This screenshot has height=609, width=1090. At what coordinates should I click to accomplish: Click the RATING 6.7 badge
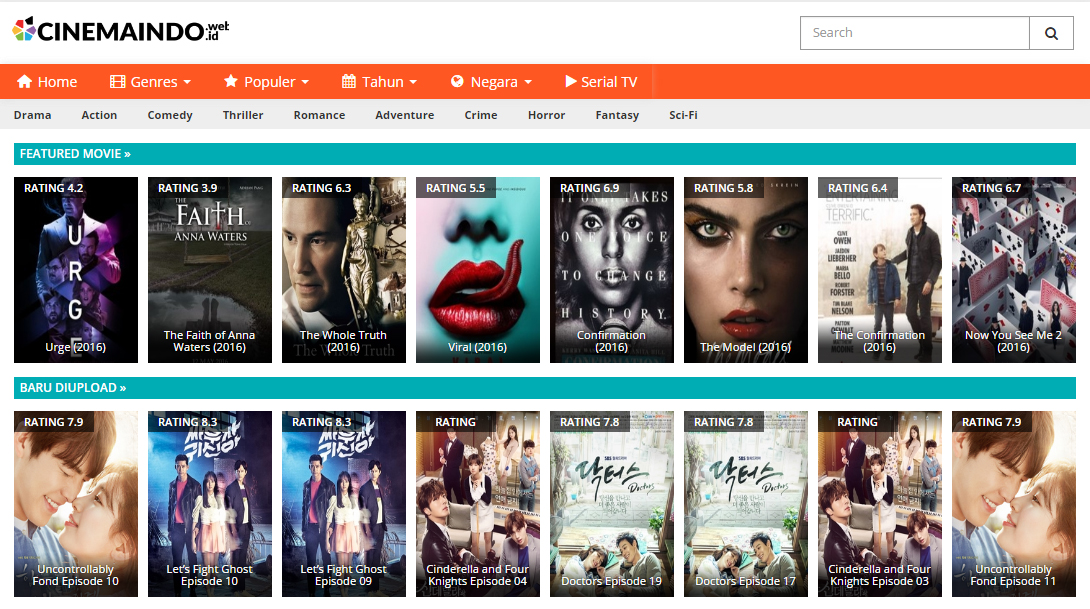click(991, 188)
